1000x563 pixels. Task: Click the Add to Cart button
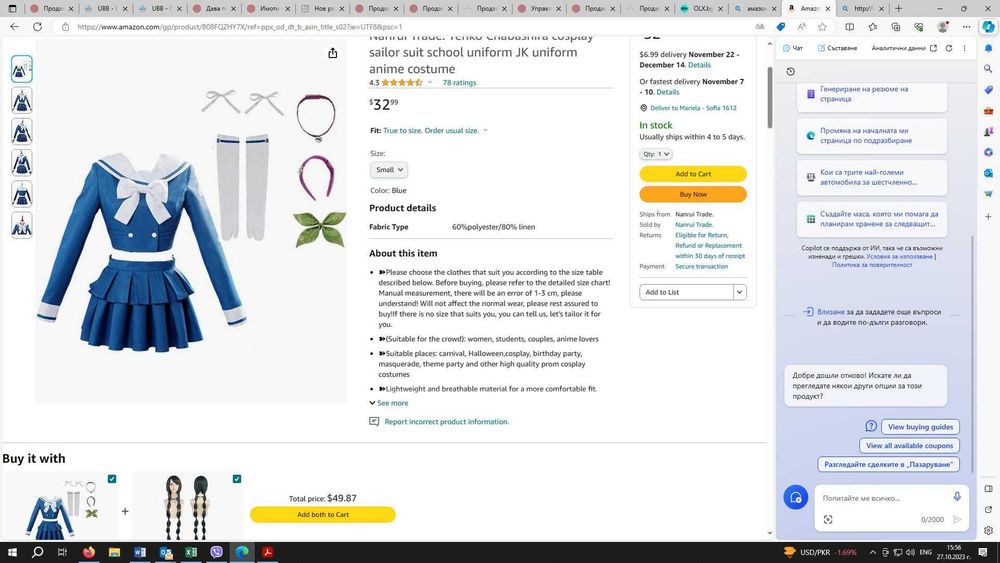click(x=693, y=173)
